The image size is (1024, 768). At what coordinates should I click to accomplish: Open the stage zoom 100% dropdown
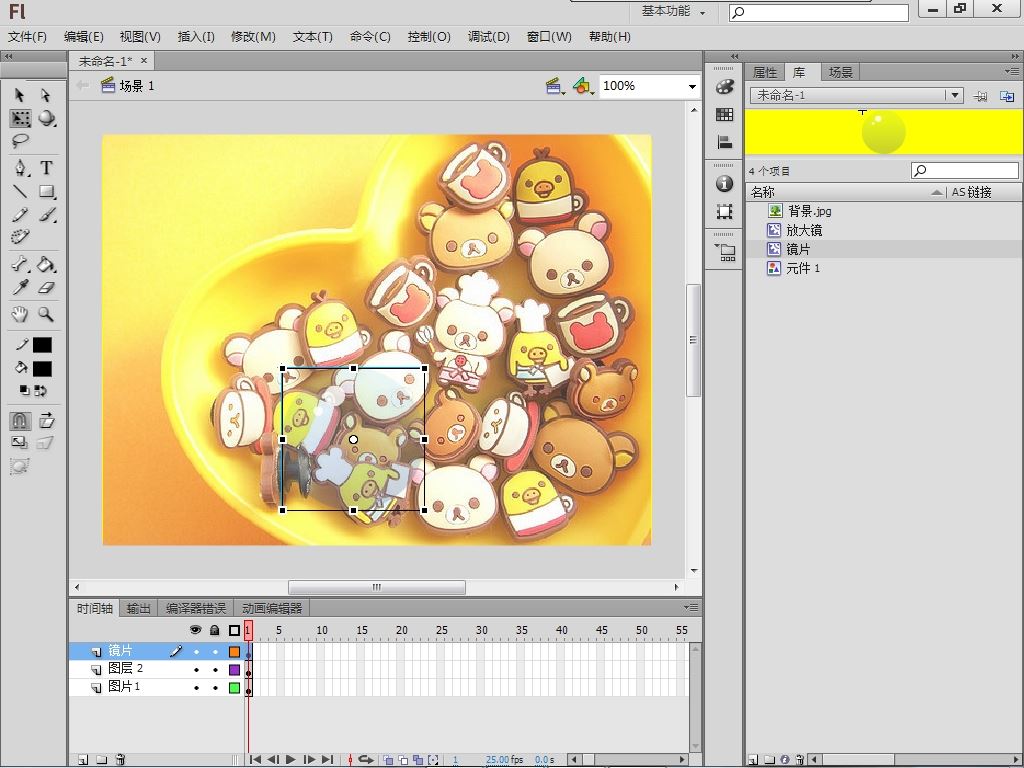[x=691, y=87]
